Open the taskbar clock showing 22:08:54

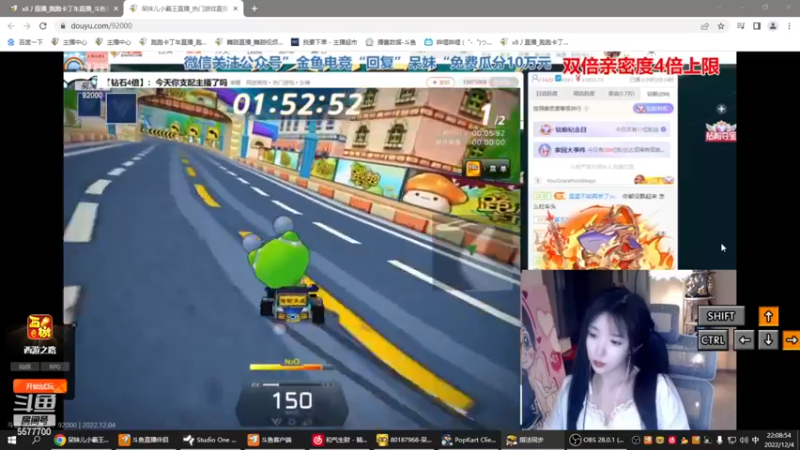[779, 440]
